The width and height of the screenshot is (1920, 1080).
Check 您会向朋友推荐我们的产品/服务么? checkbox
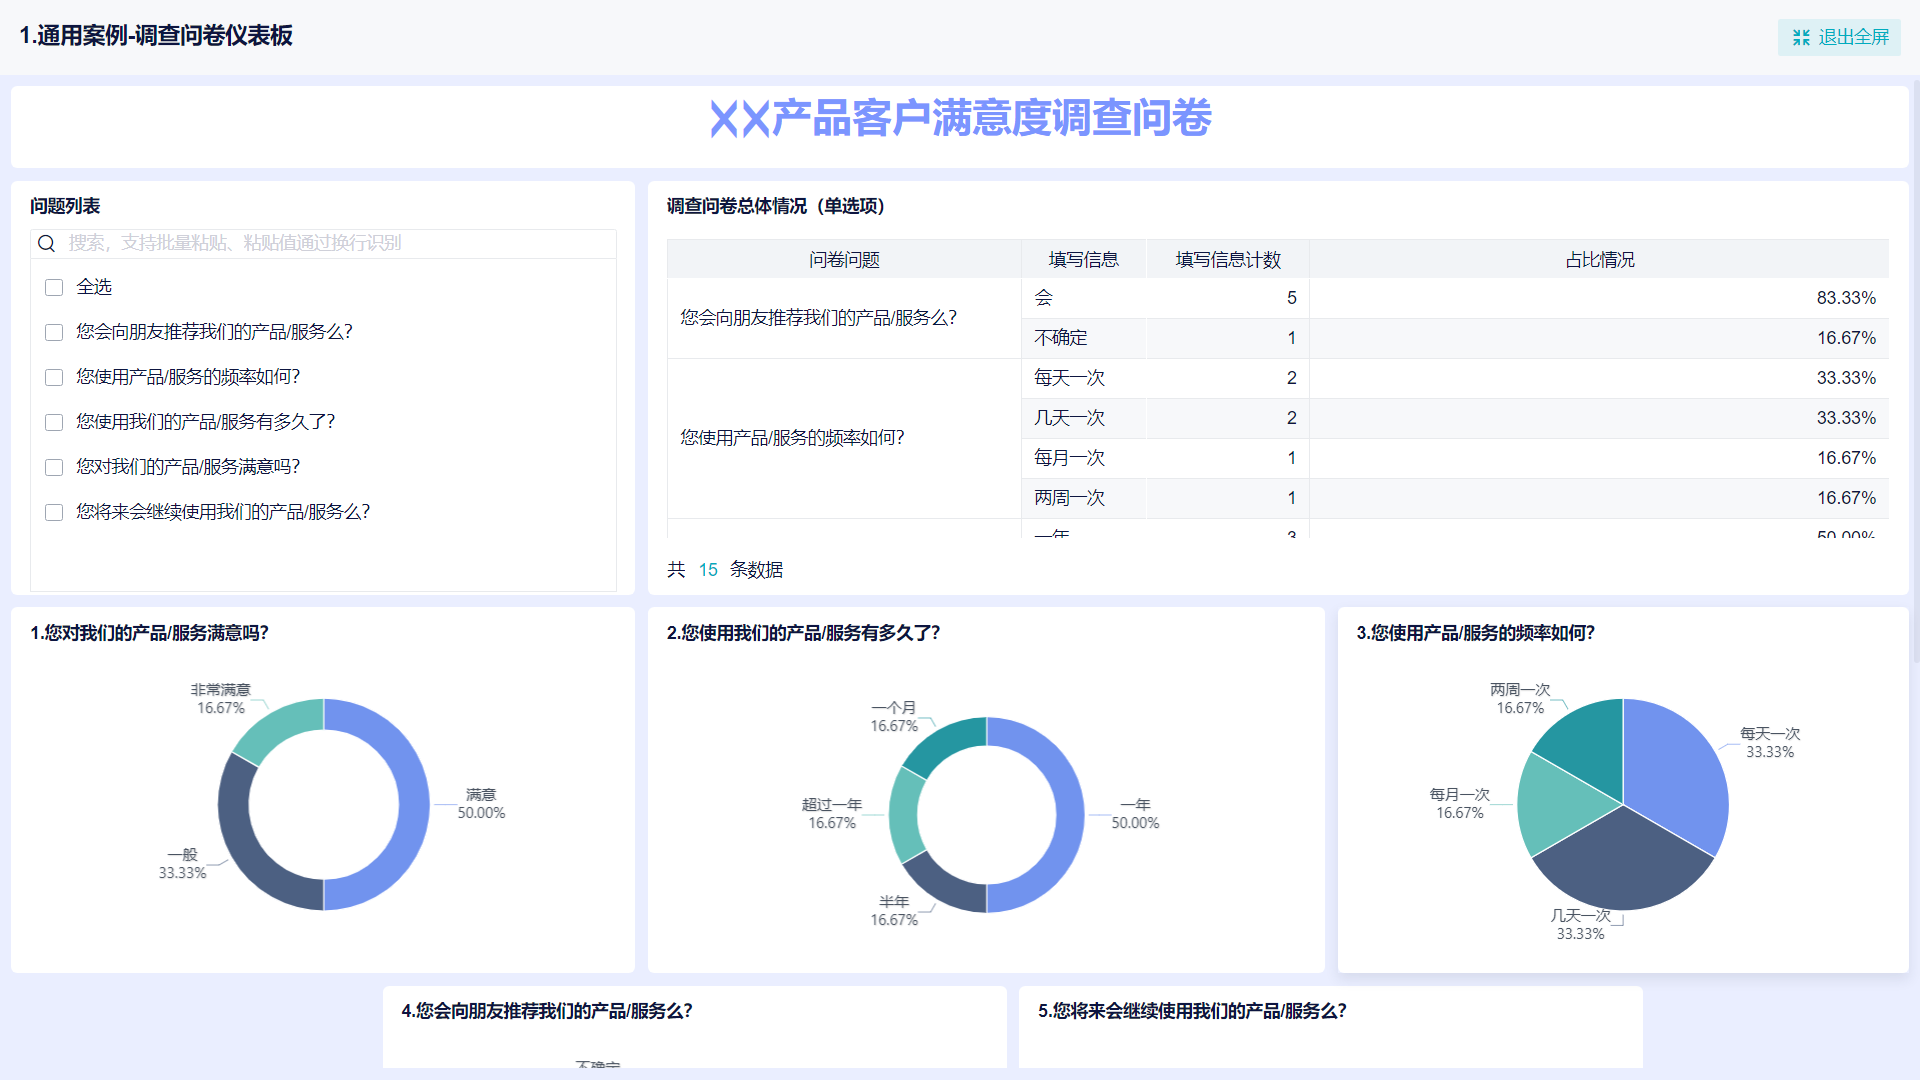point(54,332)
